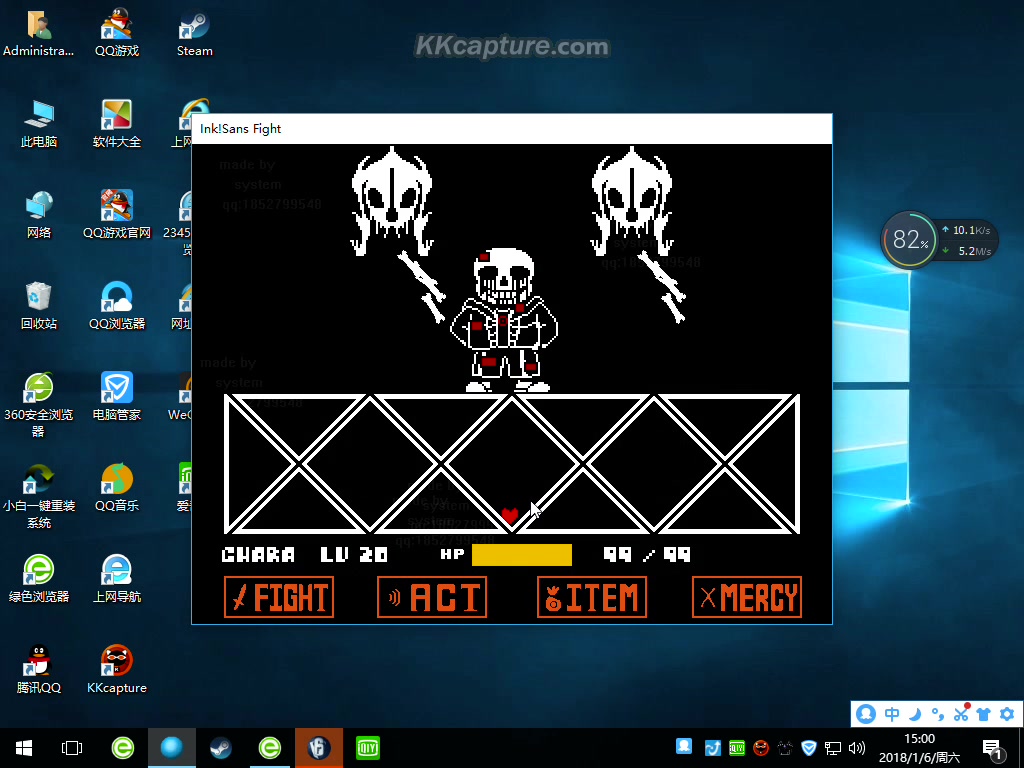Open 小白一键重装系统 desktop shortcut
Screen dimensions: 1024x768
[x=39, y=495]
